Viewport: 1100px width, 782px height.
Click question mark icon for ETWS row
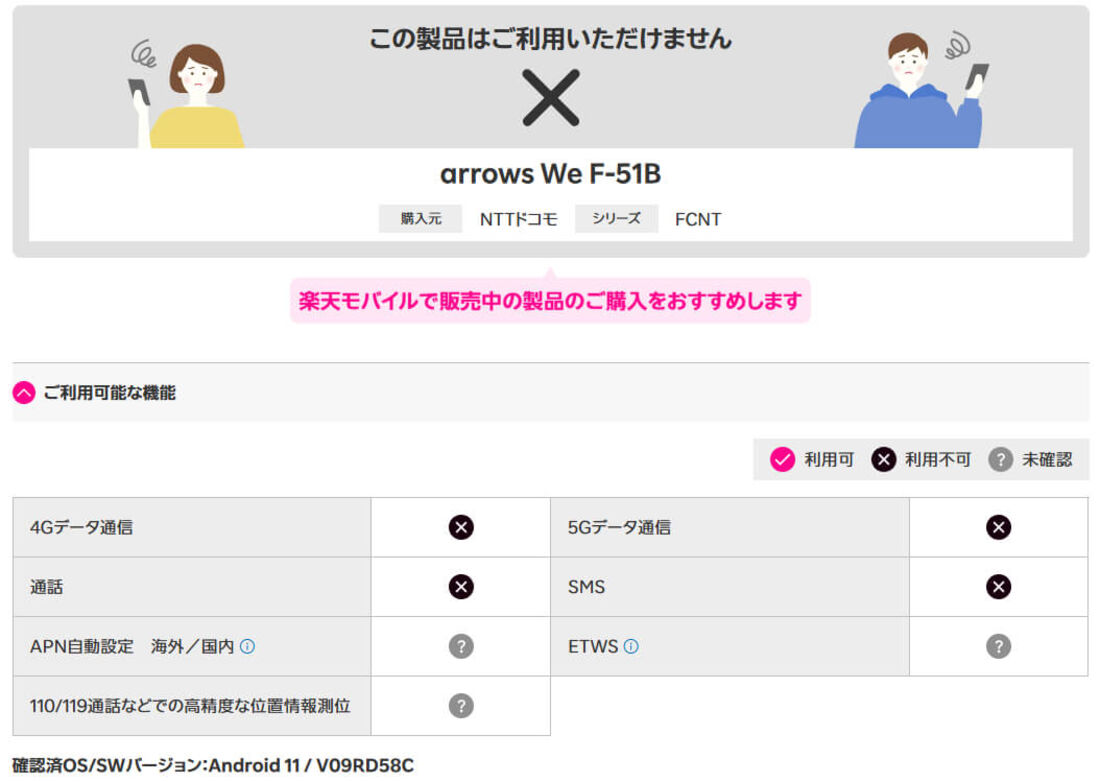point(998,646)
